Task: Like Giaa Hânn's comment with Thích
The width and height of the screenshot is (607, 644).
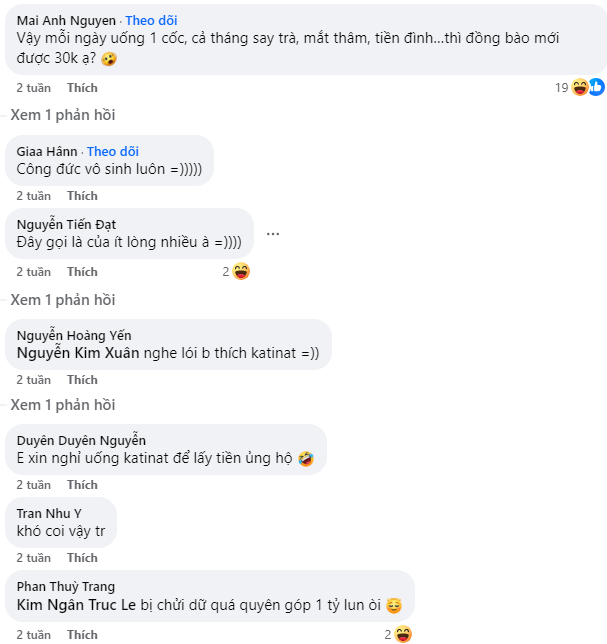Action: (x=82, y=196)
